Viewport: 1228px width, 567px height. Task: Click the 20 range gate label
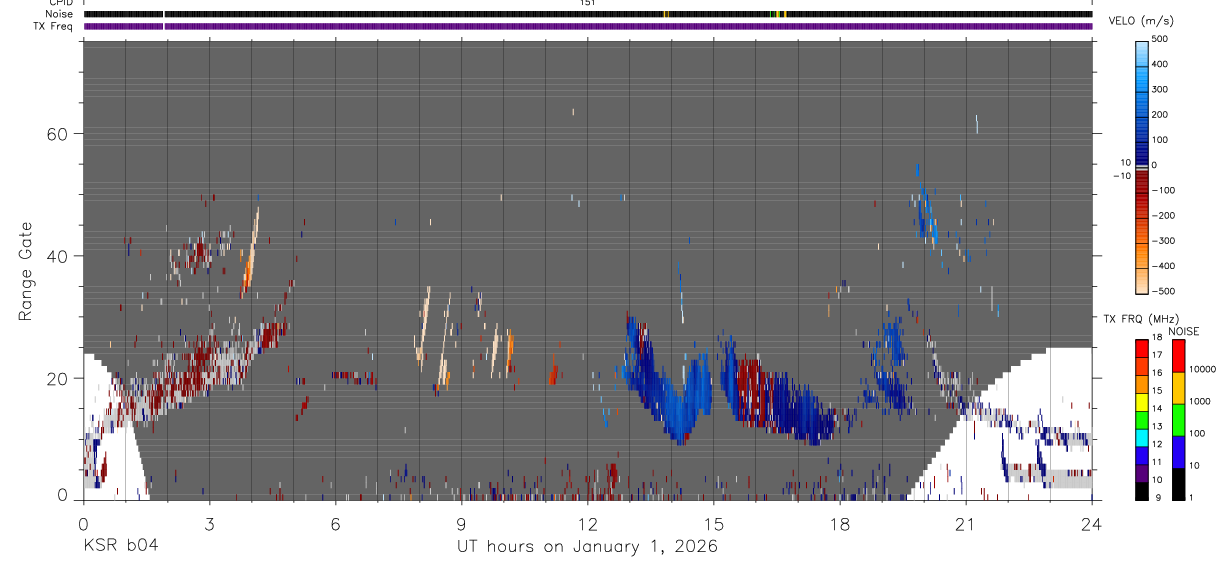(x=57, y=378)
